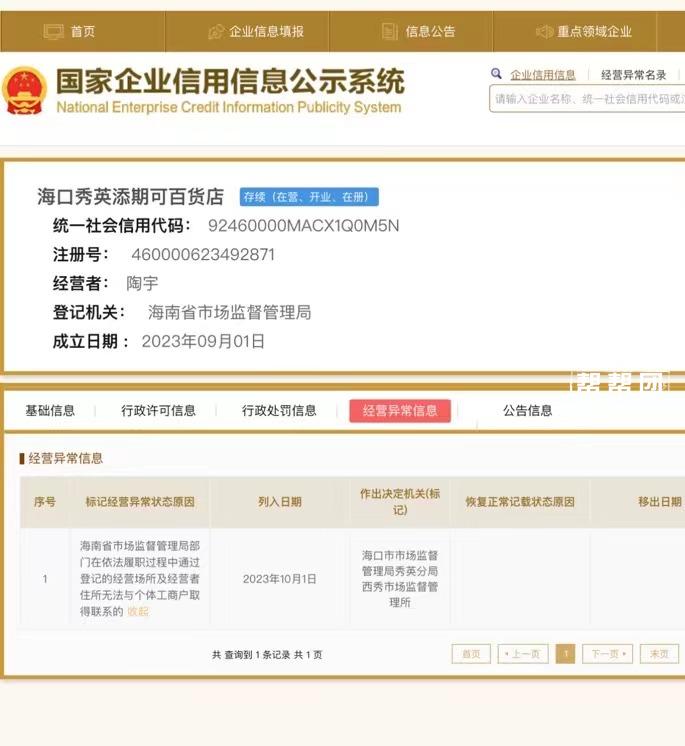Open 首页 in the top navigation
Viewport: 685px width, 746px height.
[x=83, y=32]
